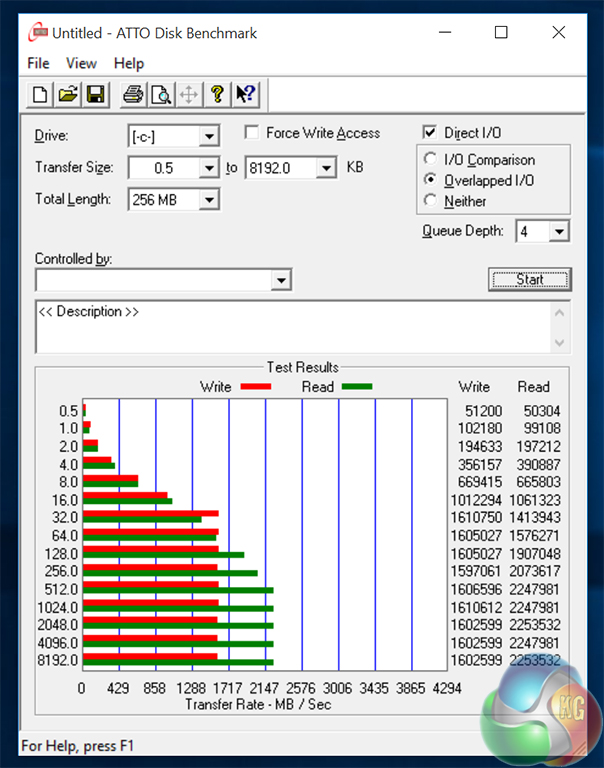The width and height of the screenshot is (604, 768).
Task: Click the yellow question mark Help icon
Action: [217, 94]
